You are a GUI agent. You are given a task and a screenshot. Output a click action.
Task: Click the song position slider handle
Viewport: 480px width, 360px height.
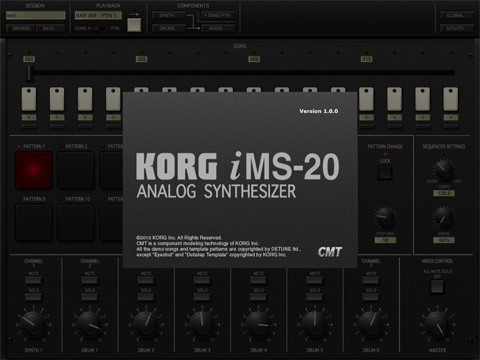(x=29, y=73)
